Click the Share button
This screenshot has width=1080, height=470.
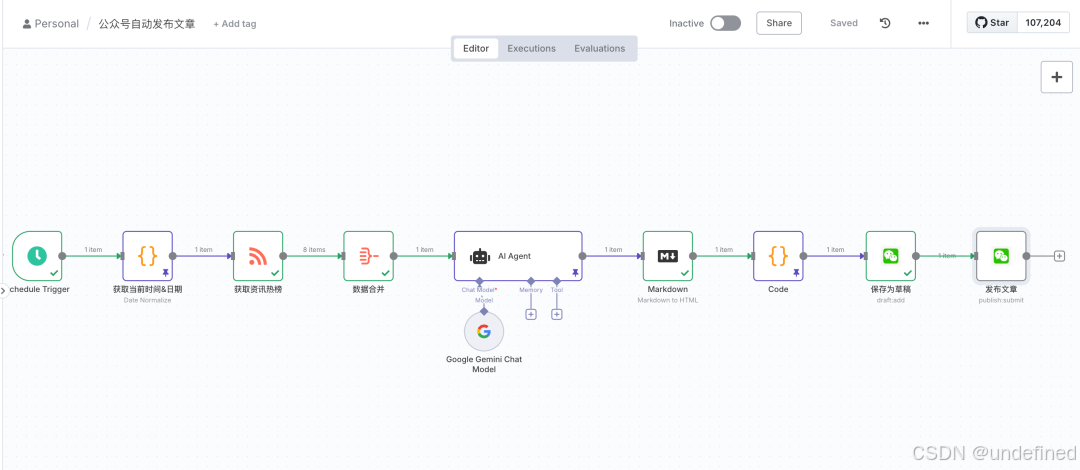[779, 23]
